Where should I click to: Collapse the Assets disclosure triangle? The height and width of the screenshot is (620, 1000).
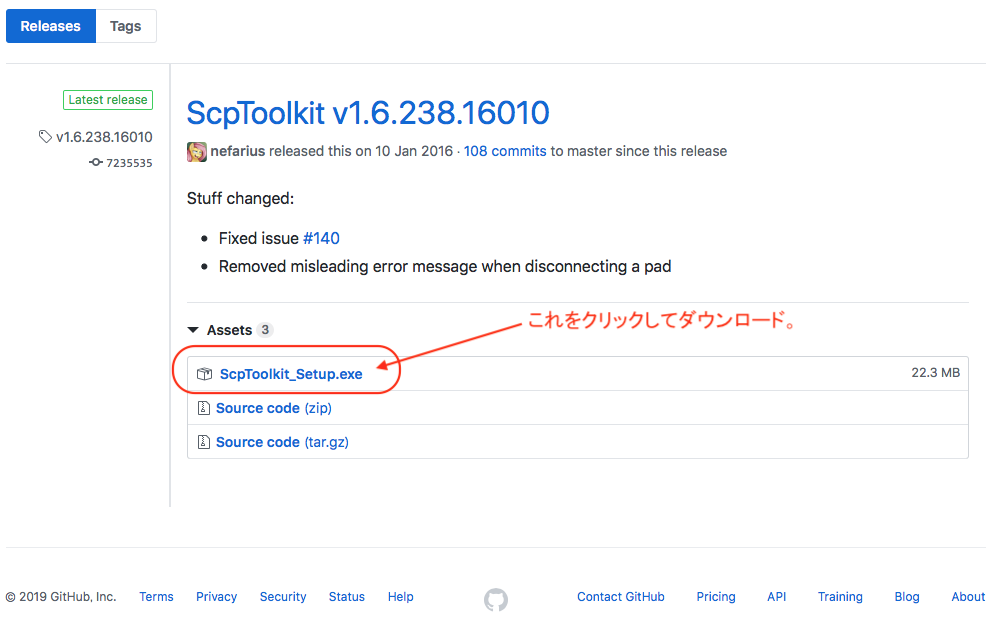(x=193, y=330)
